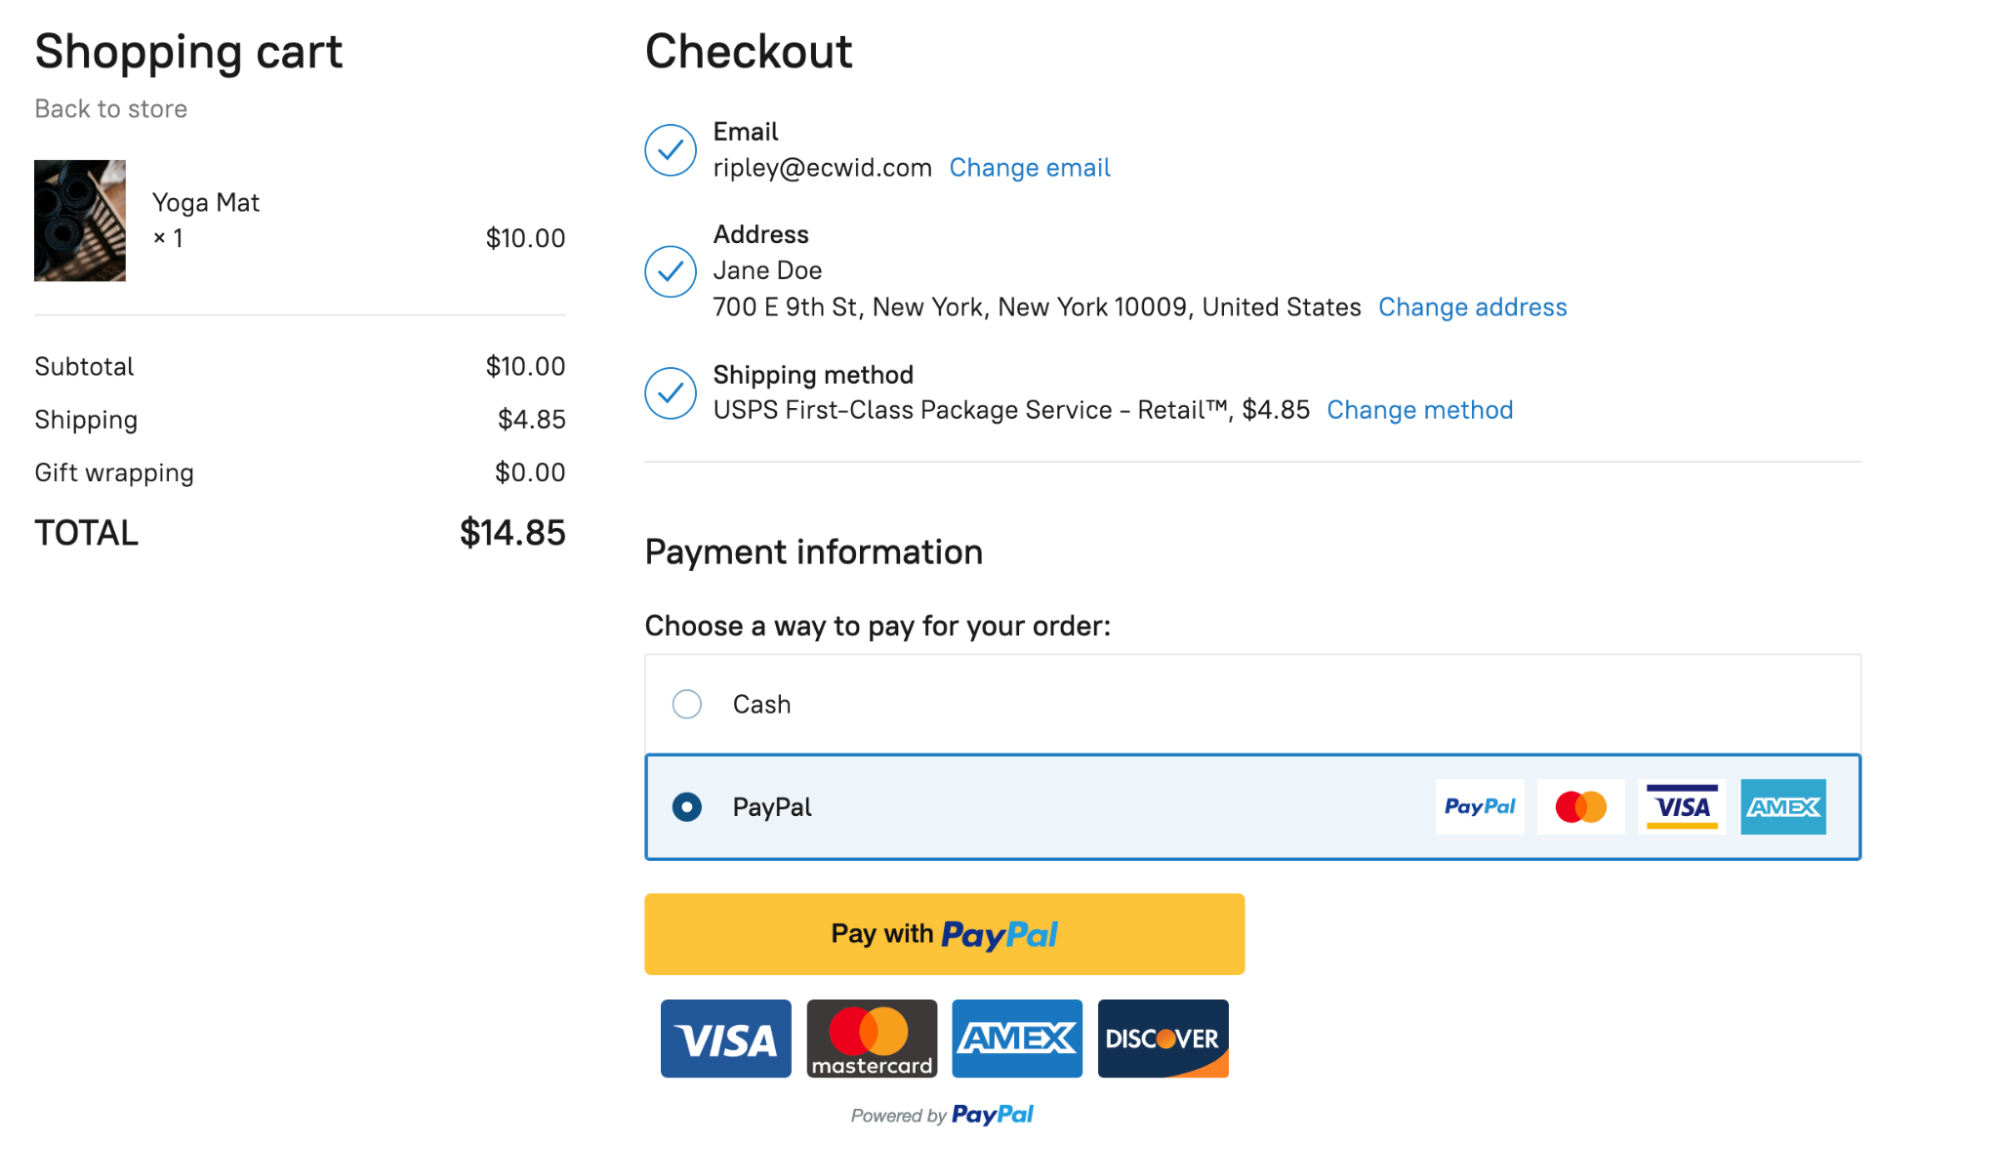Select the PayPal payment option
Viewport: 1999px width, 1166px height.
(687, 807)
